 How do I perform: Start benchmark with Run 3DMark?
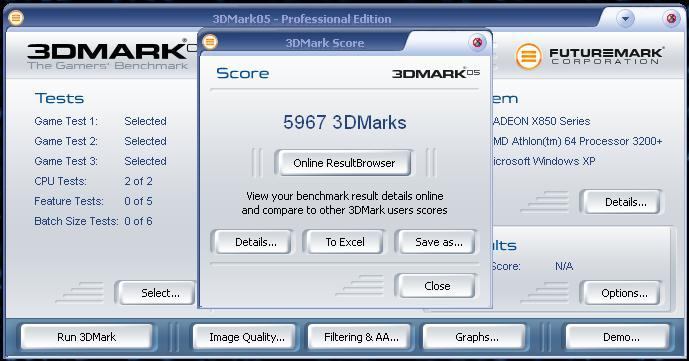pyautogui.click(x=87, y=337)
